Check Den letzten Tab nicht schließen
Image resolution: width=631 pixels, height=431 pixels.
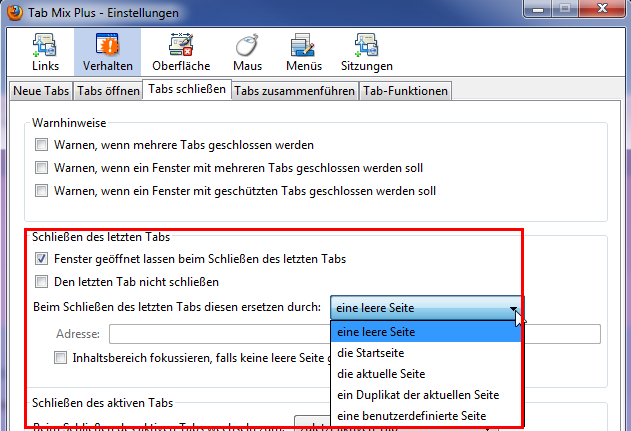41,282
